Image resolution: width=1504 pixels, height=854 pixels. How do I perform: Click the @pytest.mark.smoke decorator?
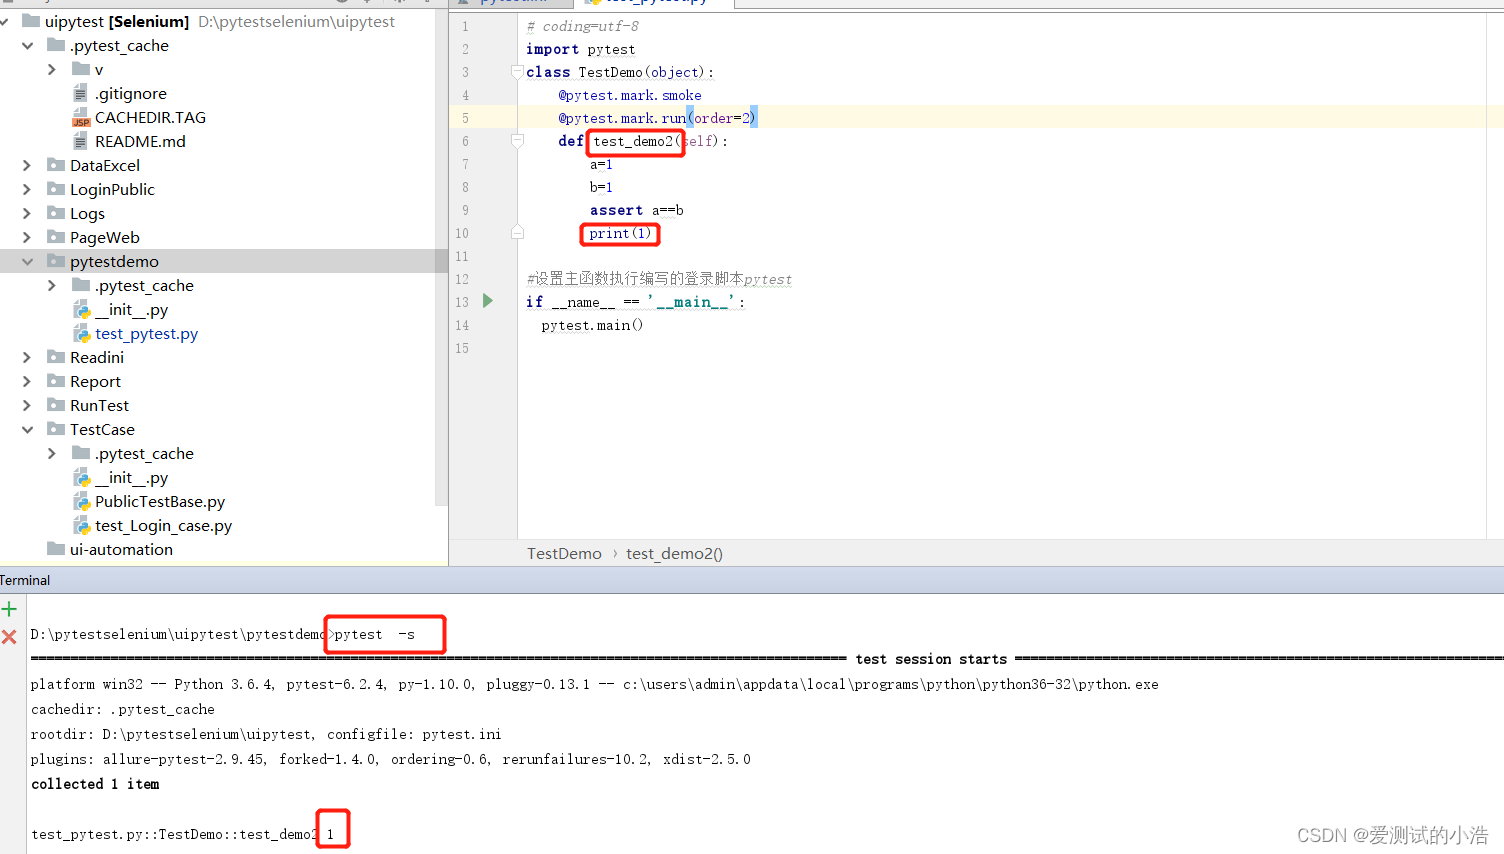click(x=630, y=95)
